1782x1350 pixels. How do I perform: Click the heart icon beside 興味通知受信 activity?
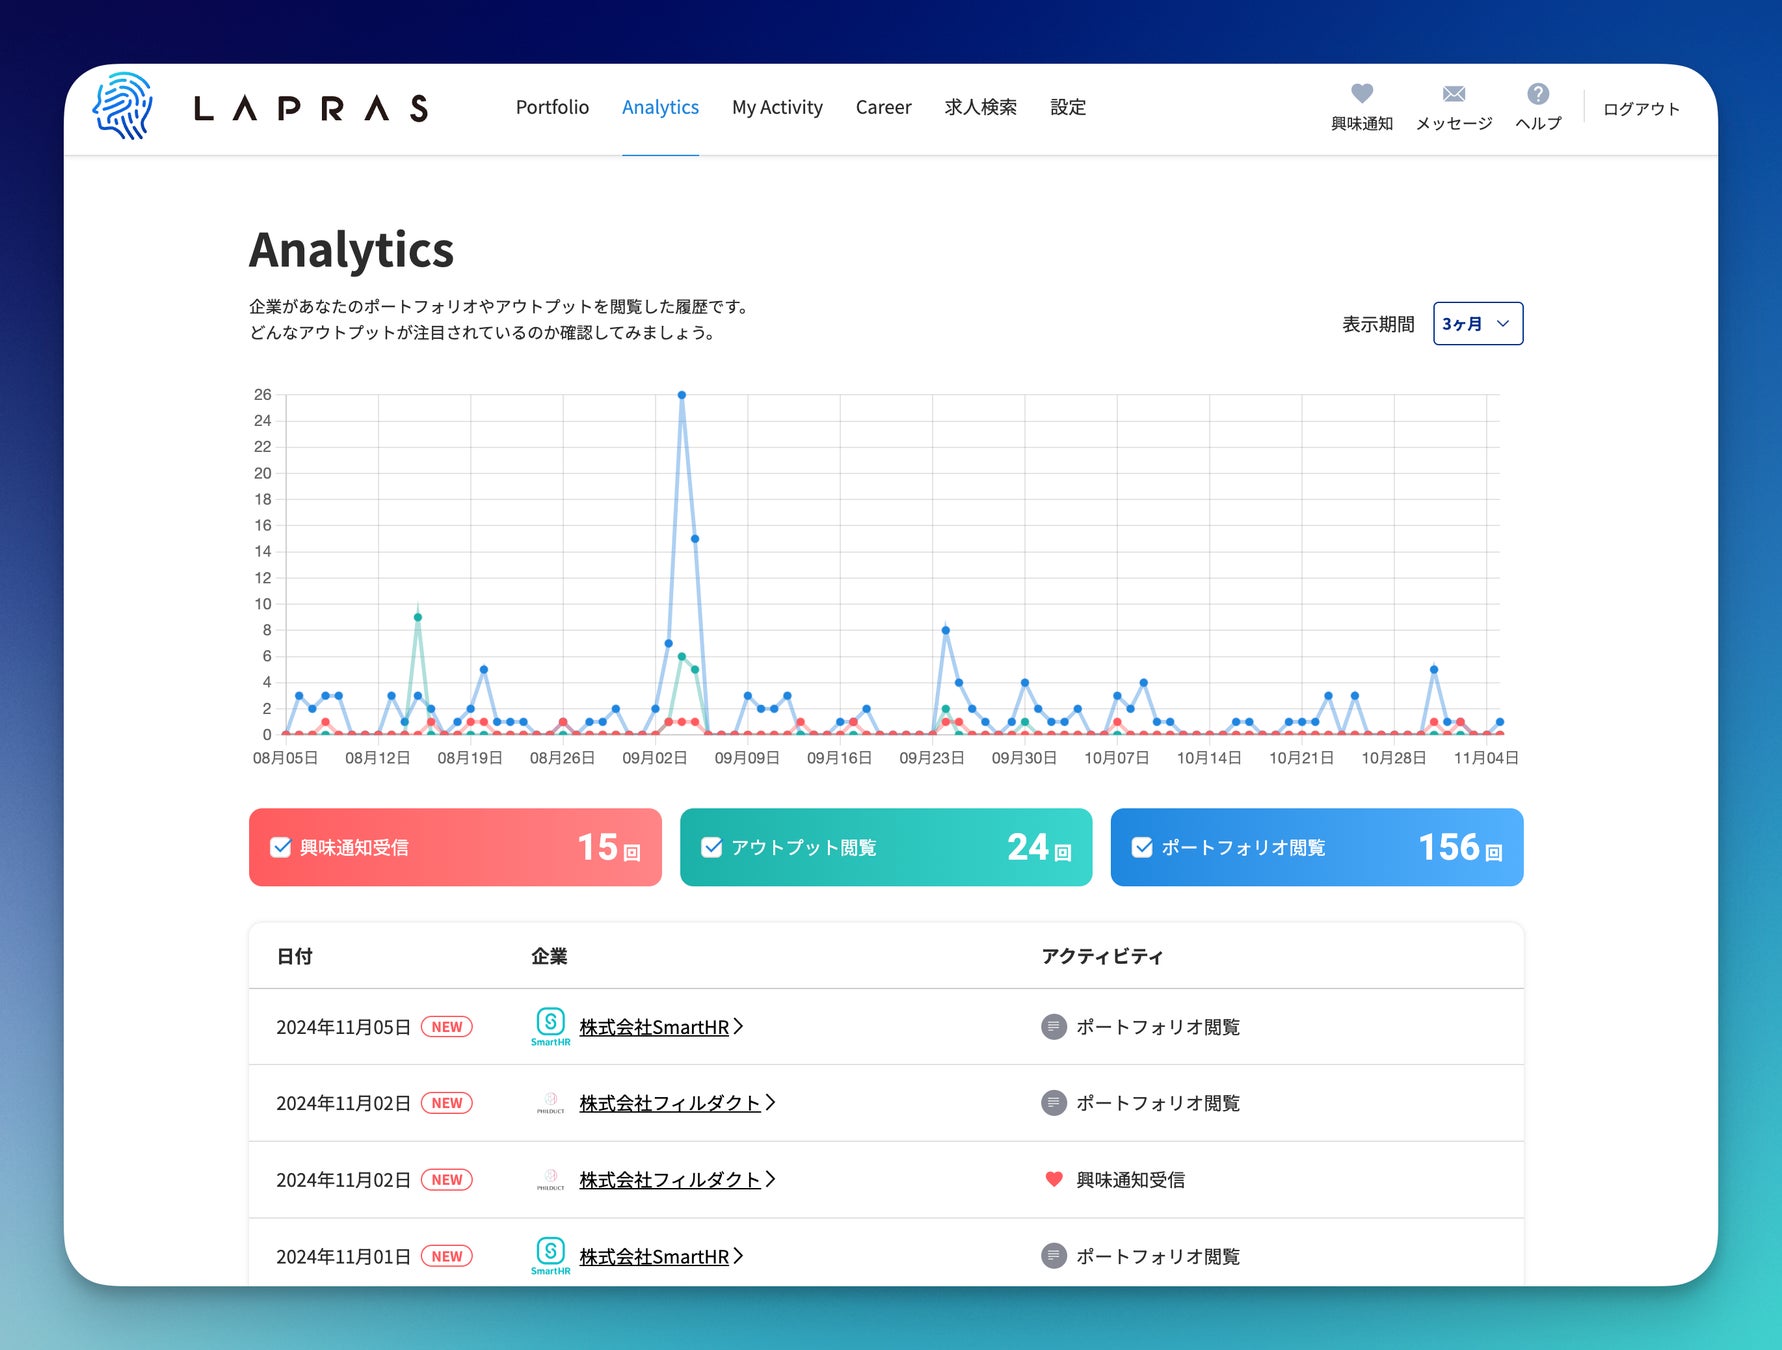(1054, 1179)
